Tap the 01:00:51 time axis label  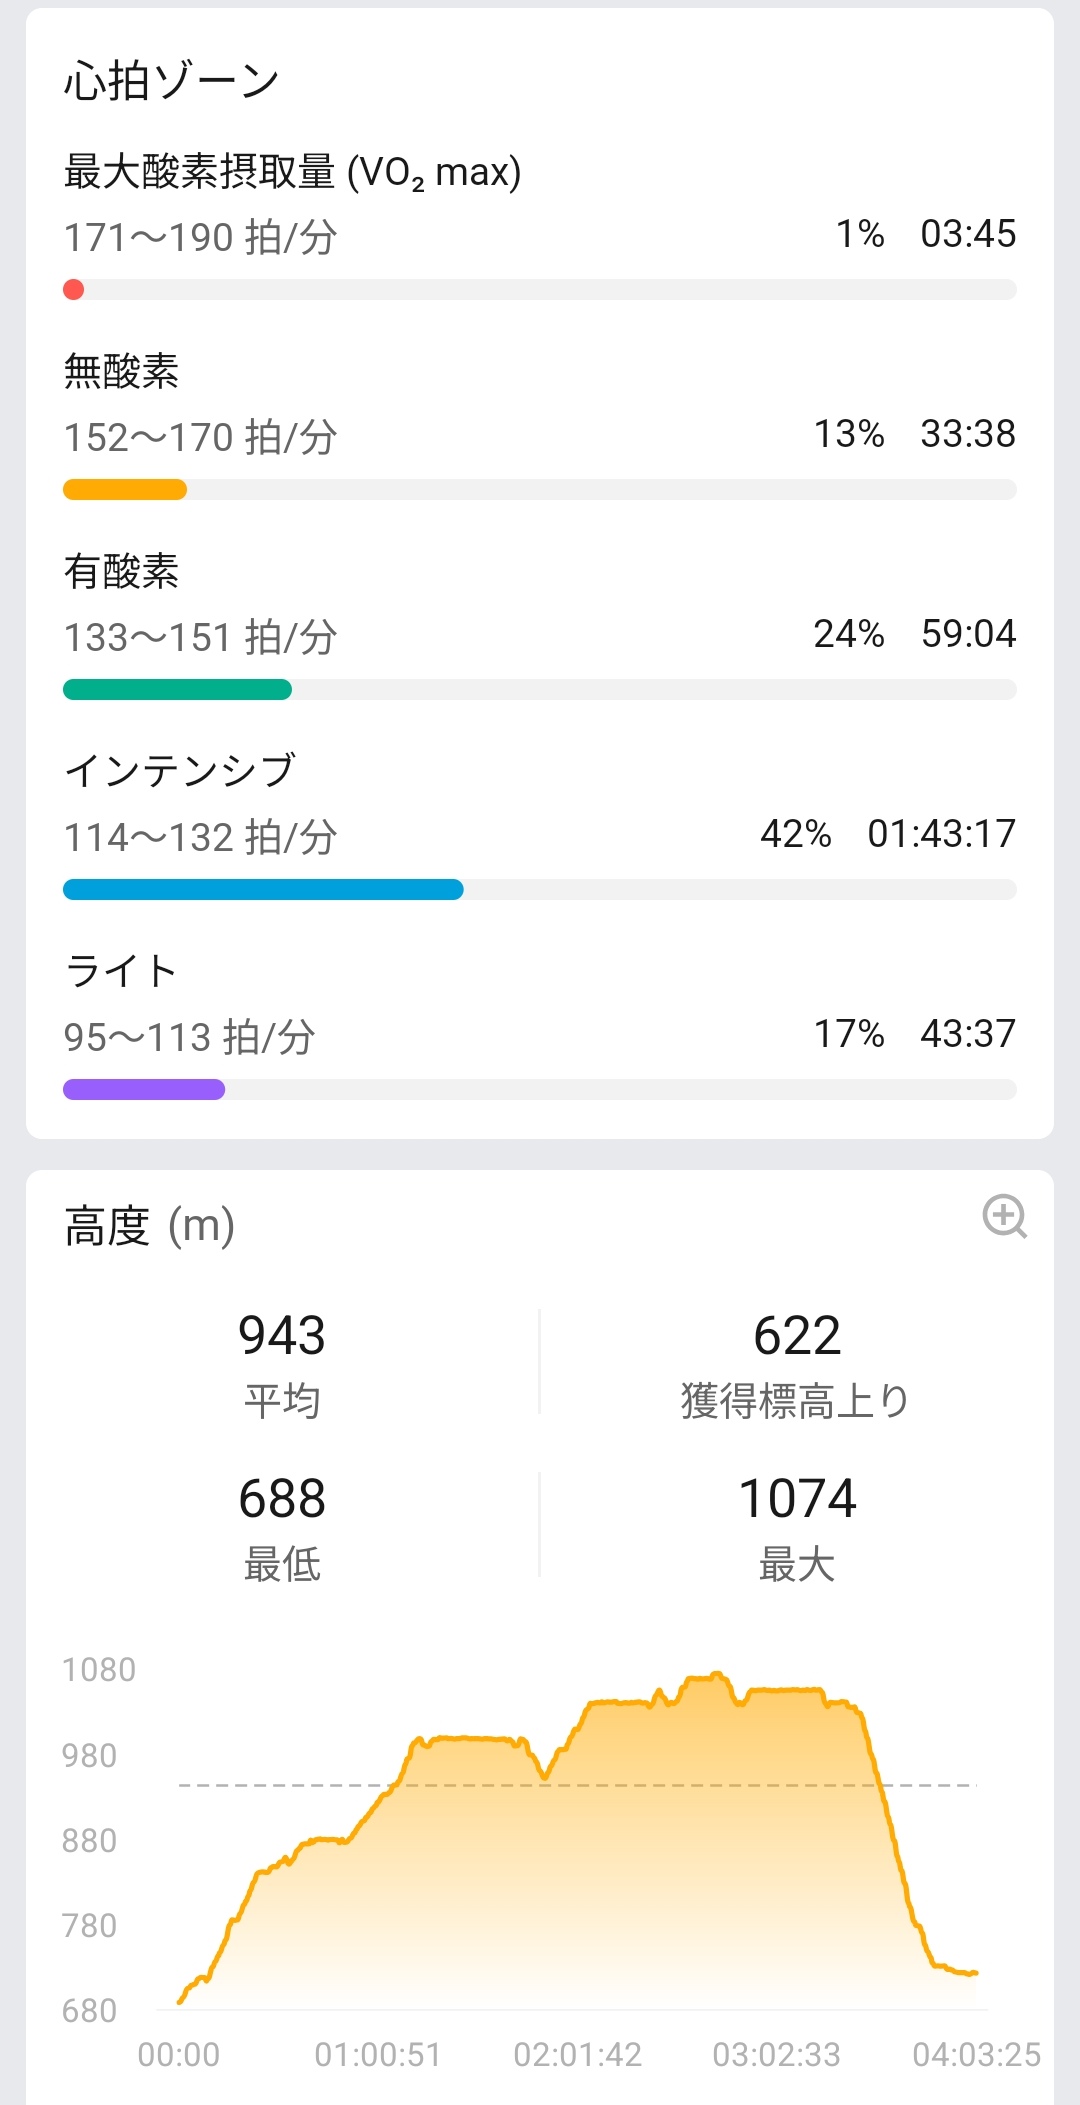coord(378,2055)
